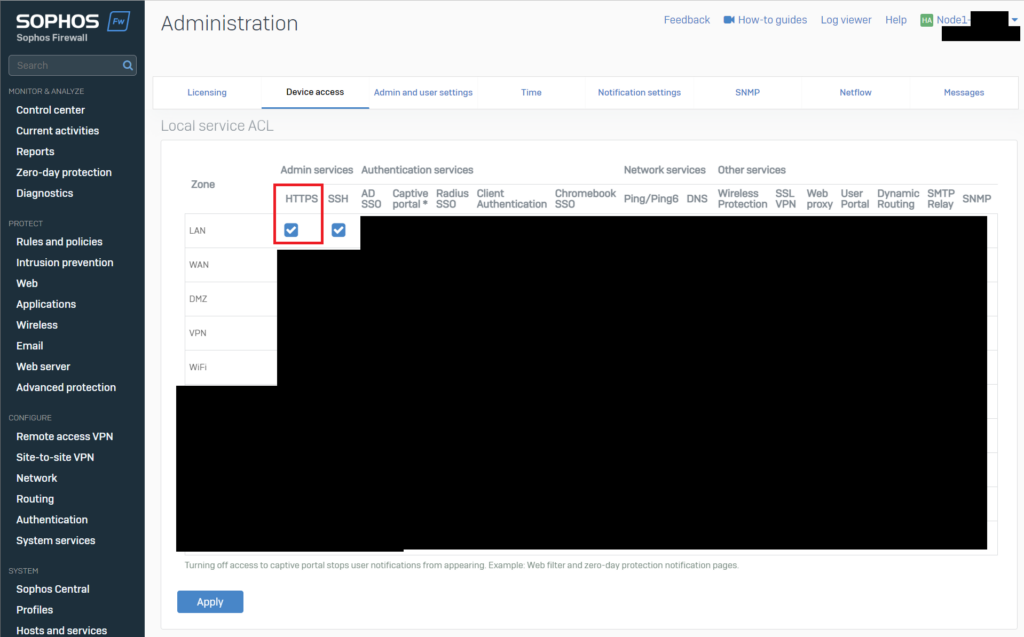Switch to the Licensing tab

click(207, 92)
